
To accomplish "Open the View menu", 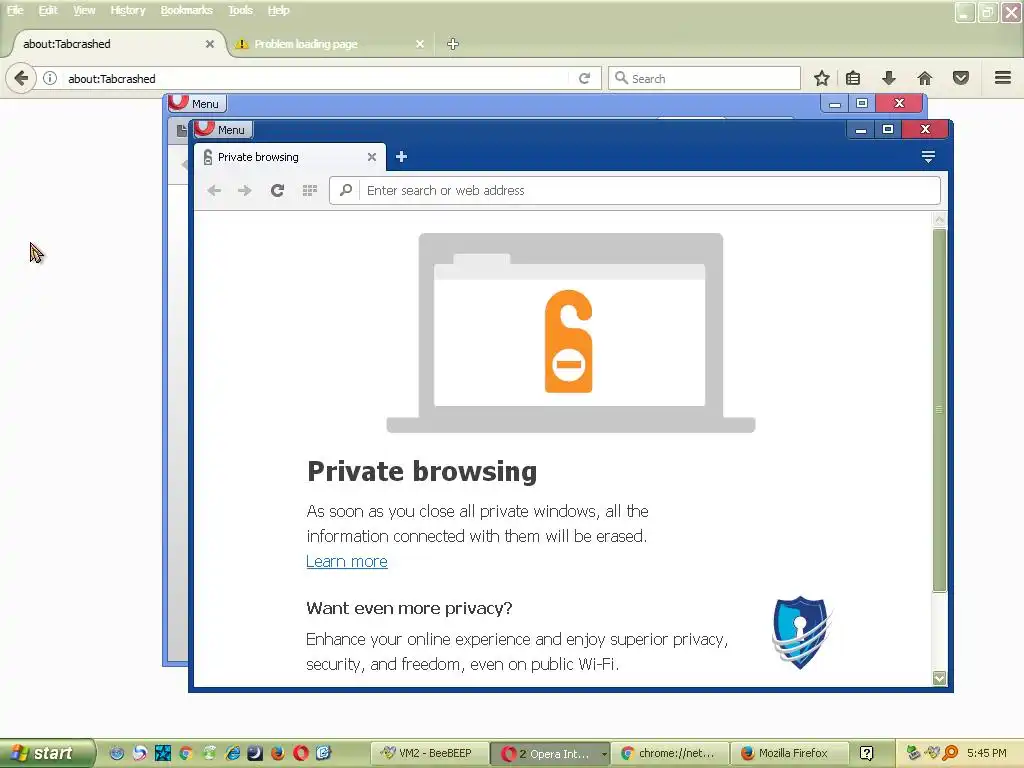I will [84, 10].
